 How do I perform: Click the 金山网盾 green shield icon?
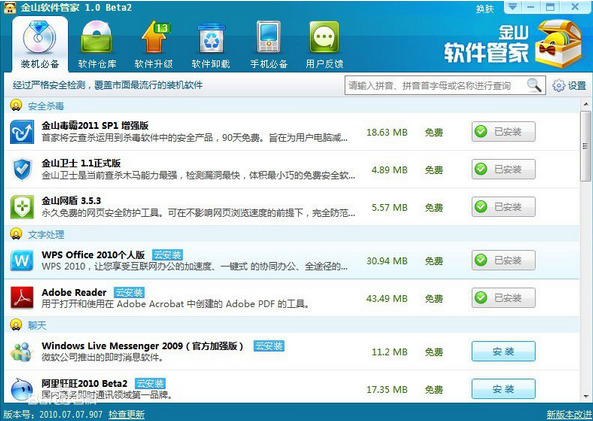(x=22, y=207)
